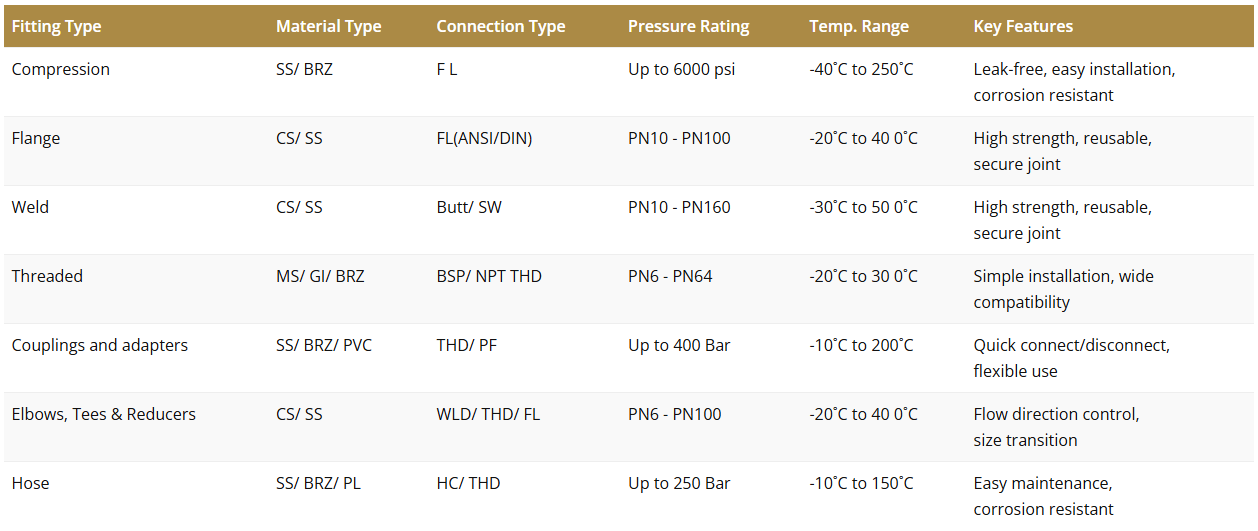Click the Fitting Type column header
This screenshot has width=1258, height=531.
pyautogui.click(x=56, y=26)
